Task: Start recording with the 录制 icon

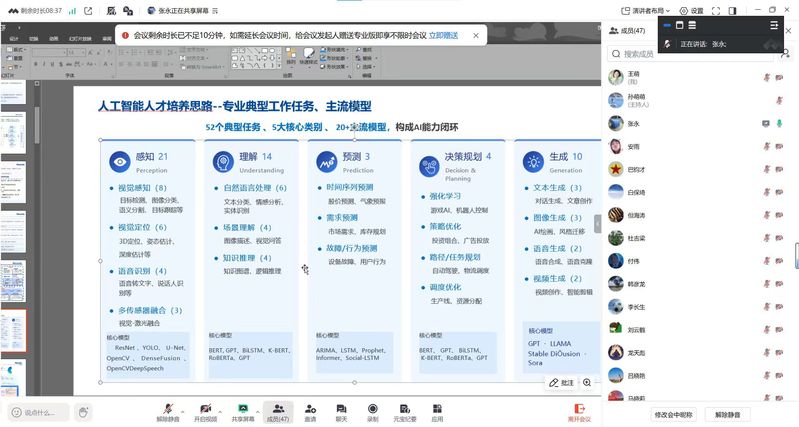Action: (x=372, y=409)
